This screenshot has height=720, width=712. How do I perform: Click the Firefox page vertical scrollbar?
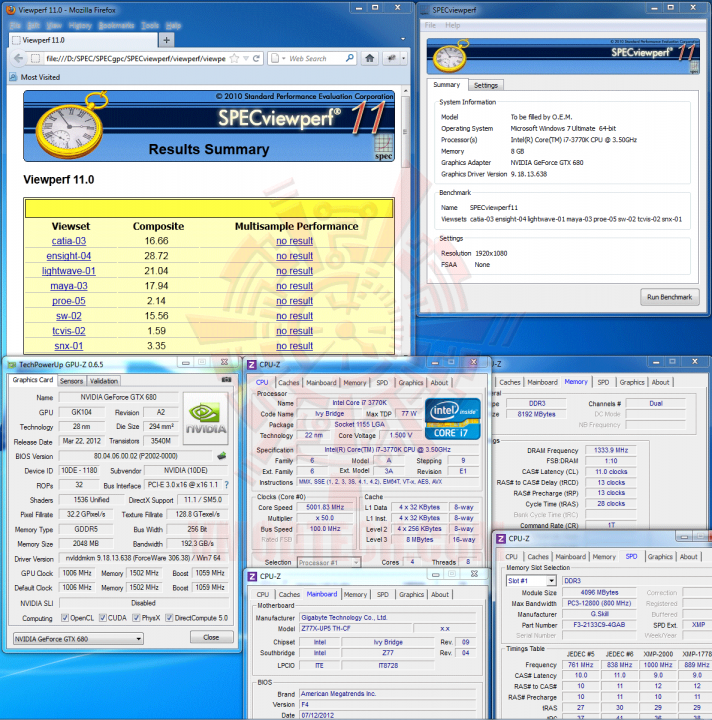(x=405, y=219)
